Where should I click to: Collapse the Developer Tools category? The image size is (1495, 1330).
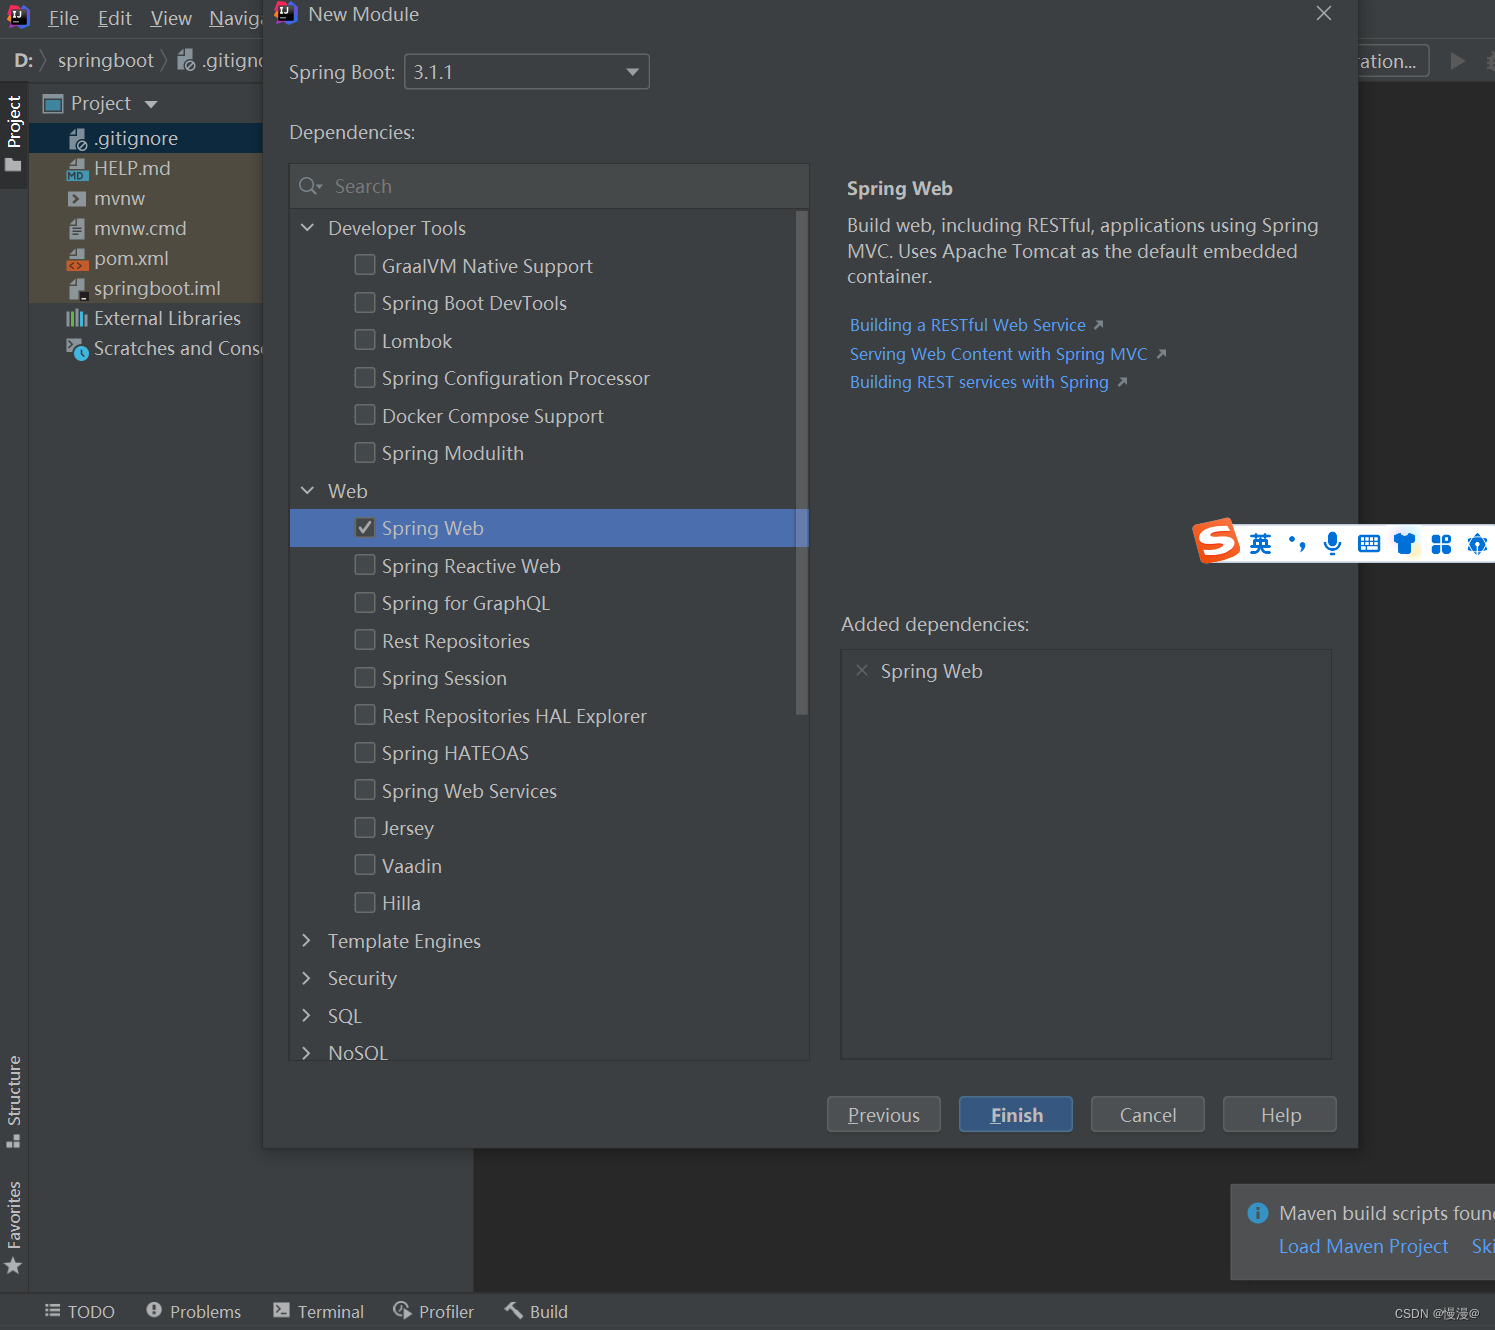307,228
